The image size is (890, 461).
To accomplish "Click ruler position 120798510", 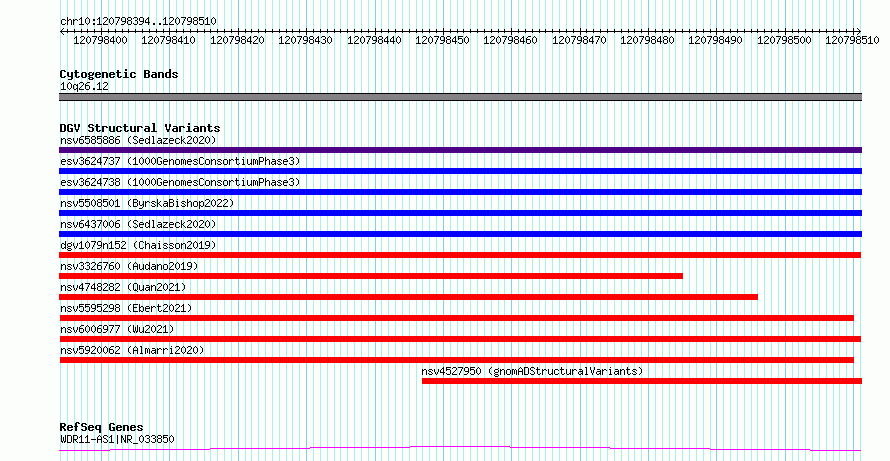I will [852, 40].
